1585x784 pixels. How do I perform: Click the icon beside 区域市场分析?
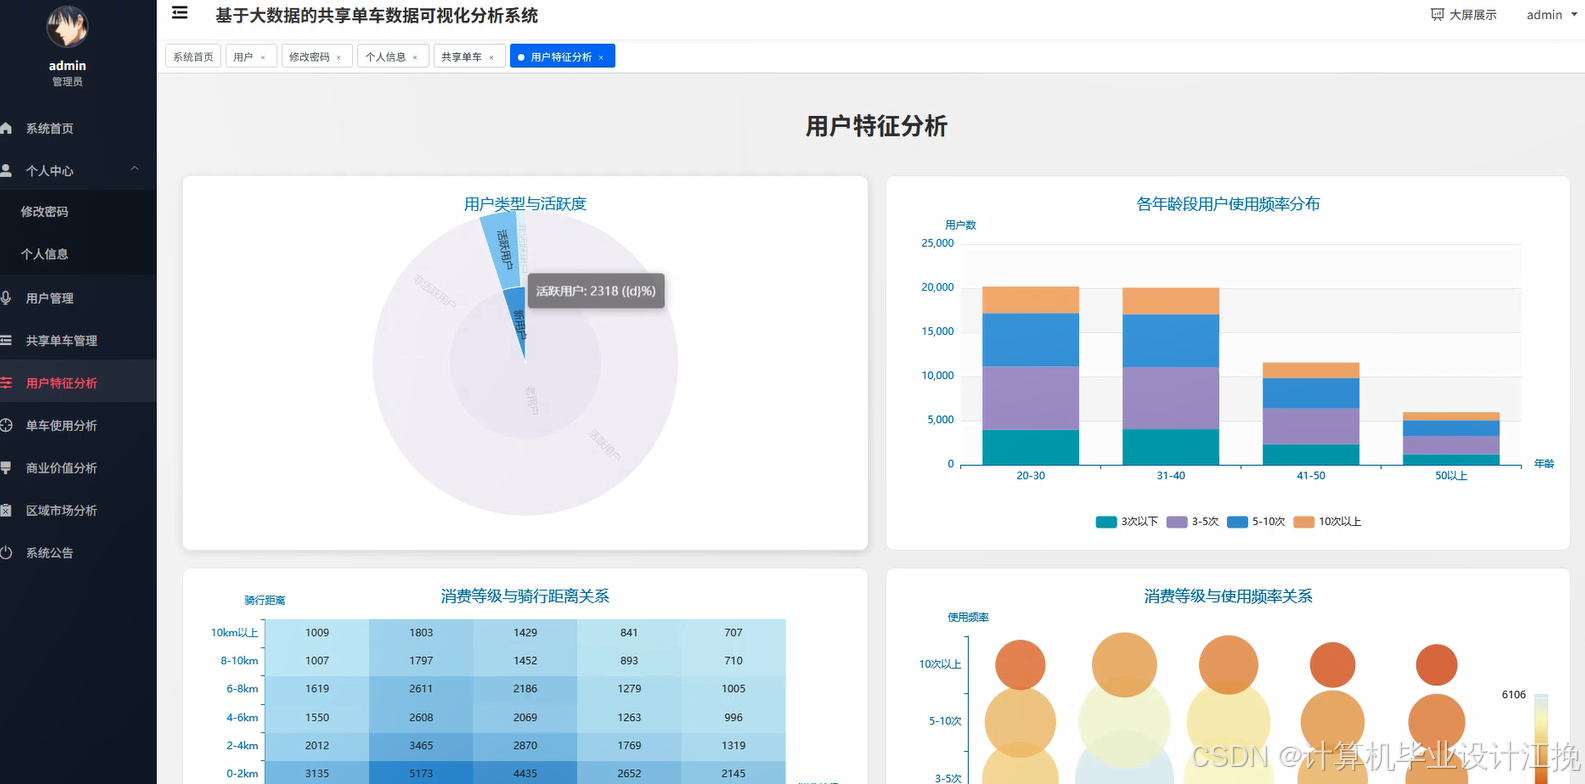6,510
